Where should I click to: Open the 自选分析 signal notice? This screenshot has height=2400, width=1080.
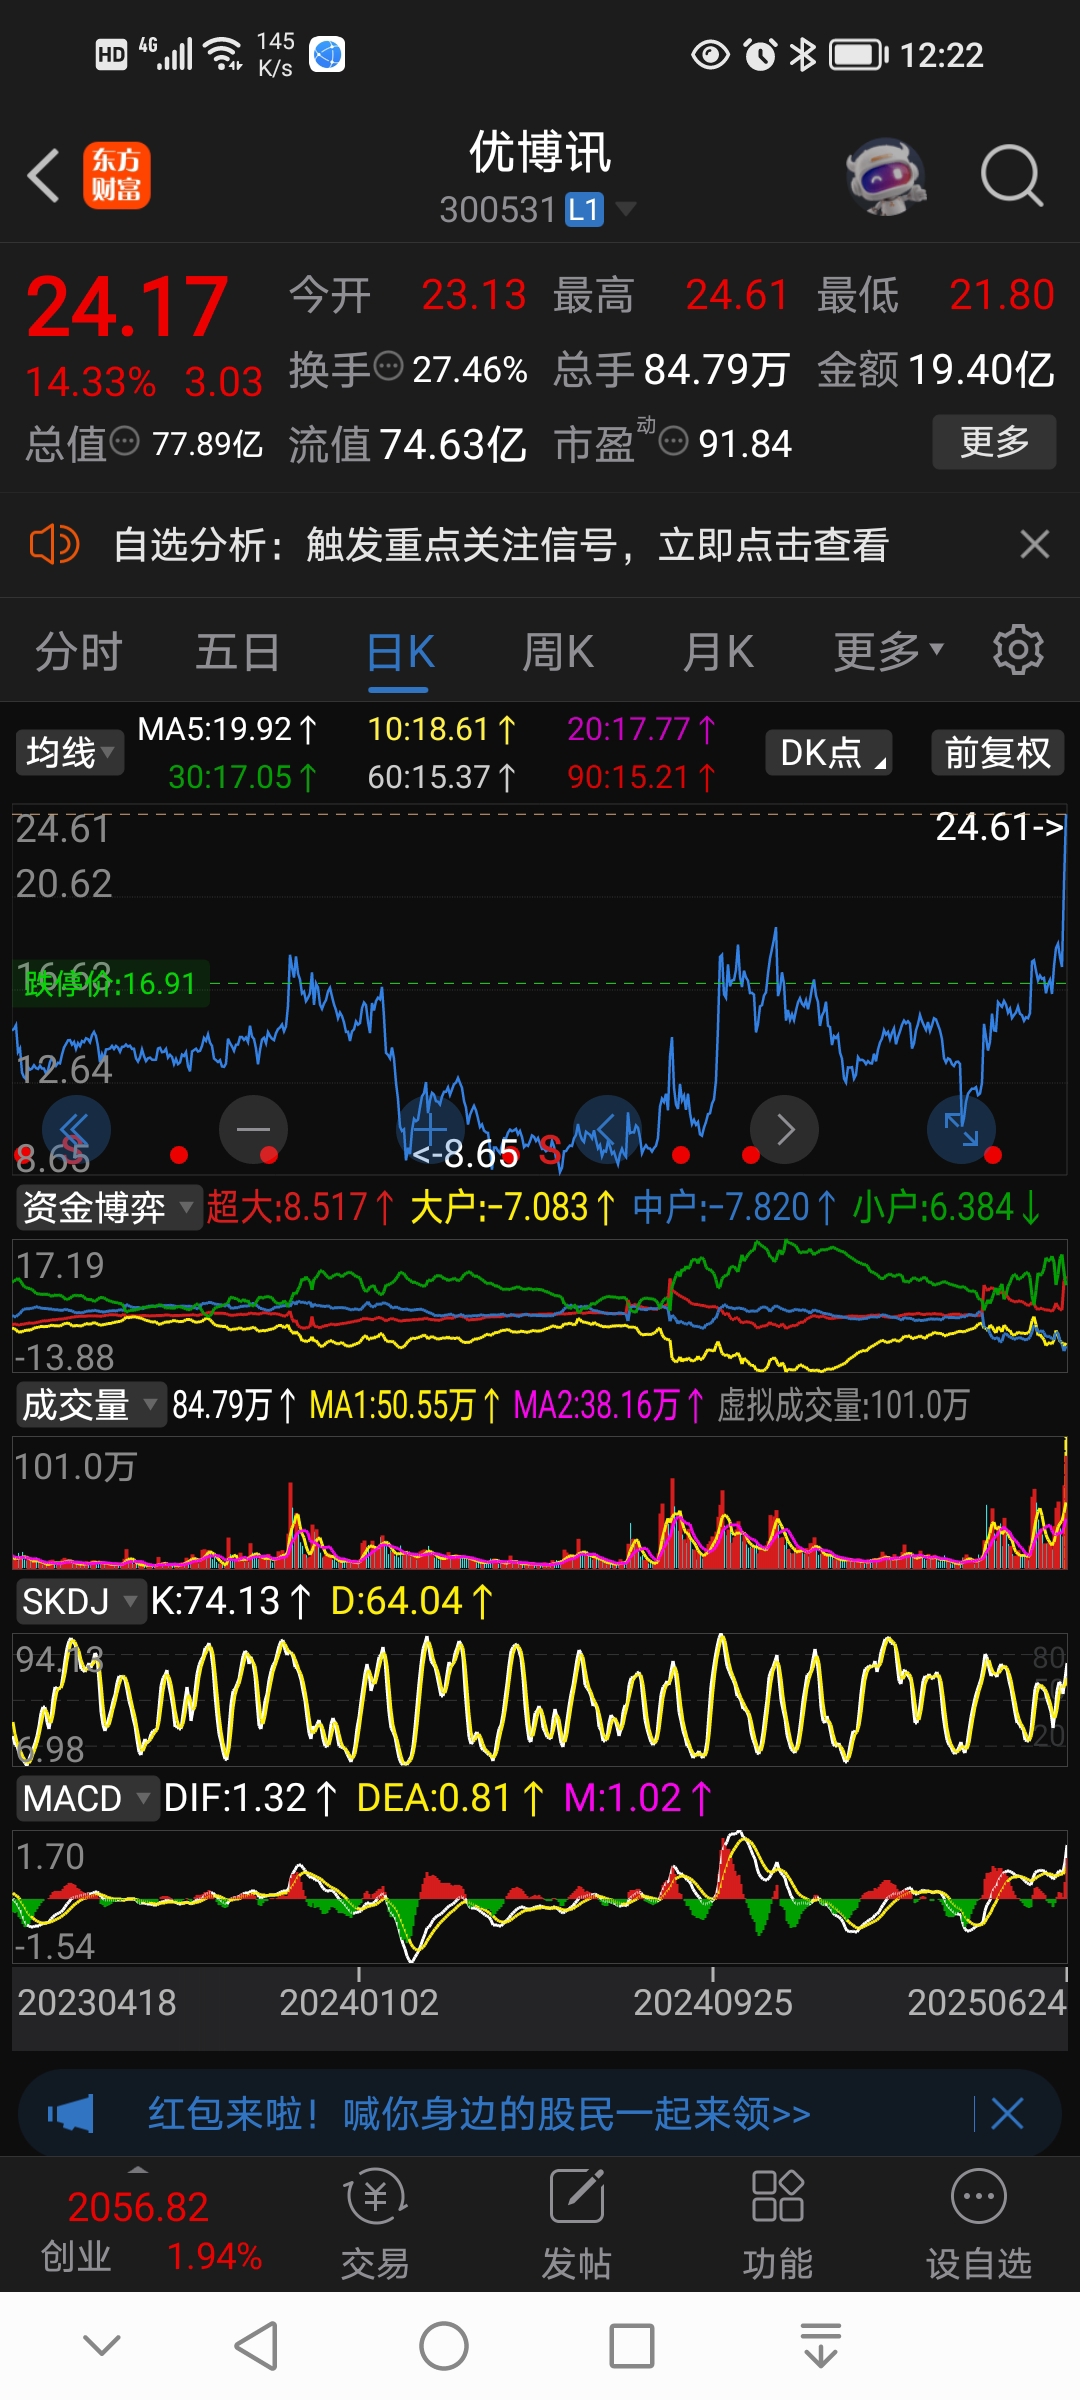[501, 545]
